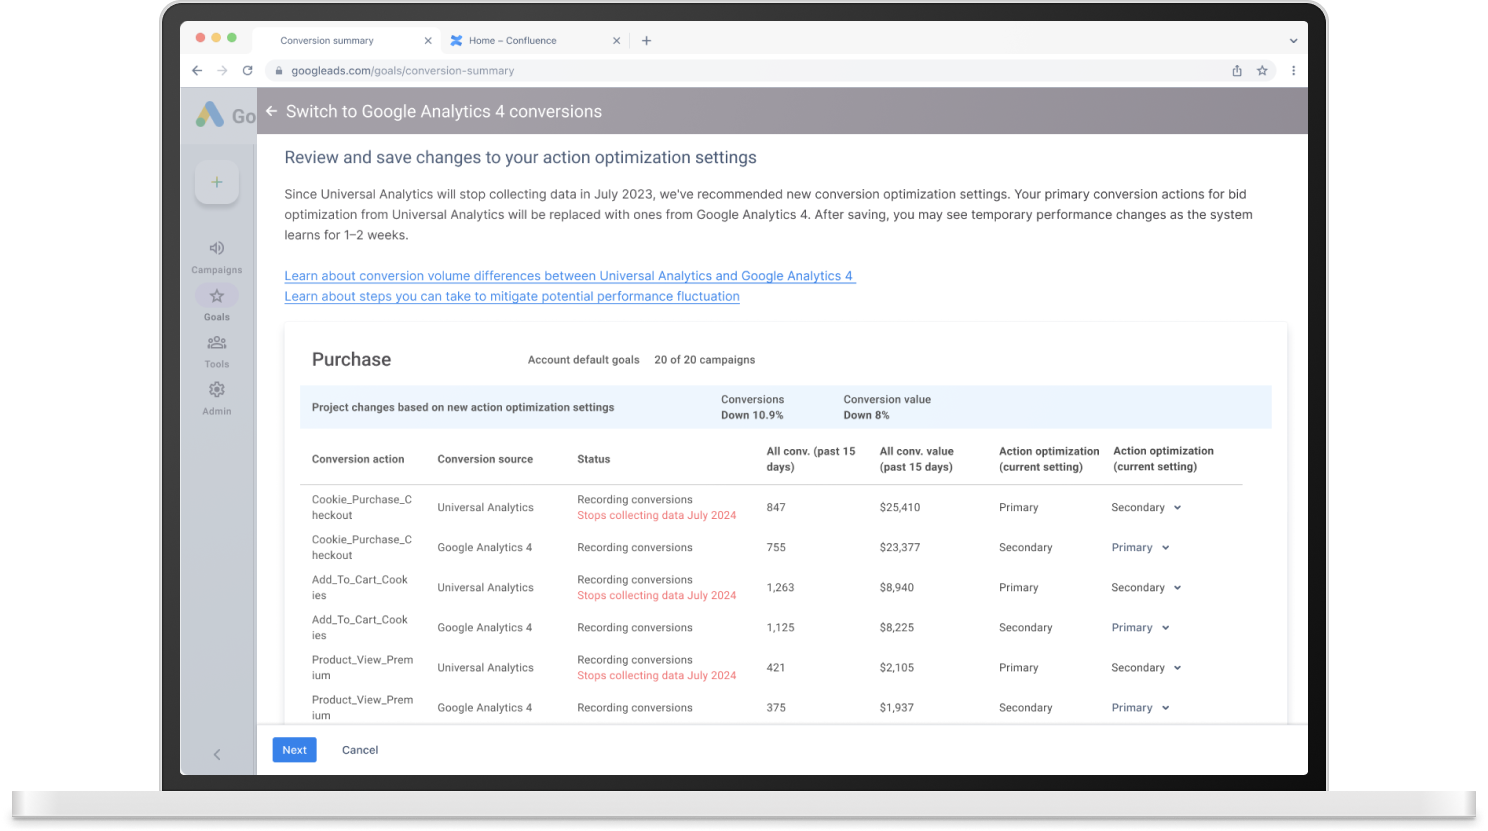Click the $8,940 value cell
Image resolution: width=1488 pixels, height=831 pixels.
click(897, 588)
